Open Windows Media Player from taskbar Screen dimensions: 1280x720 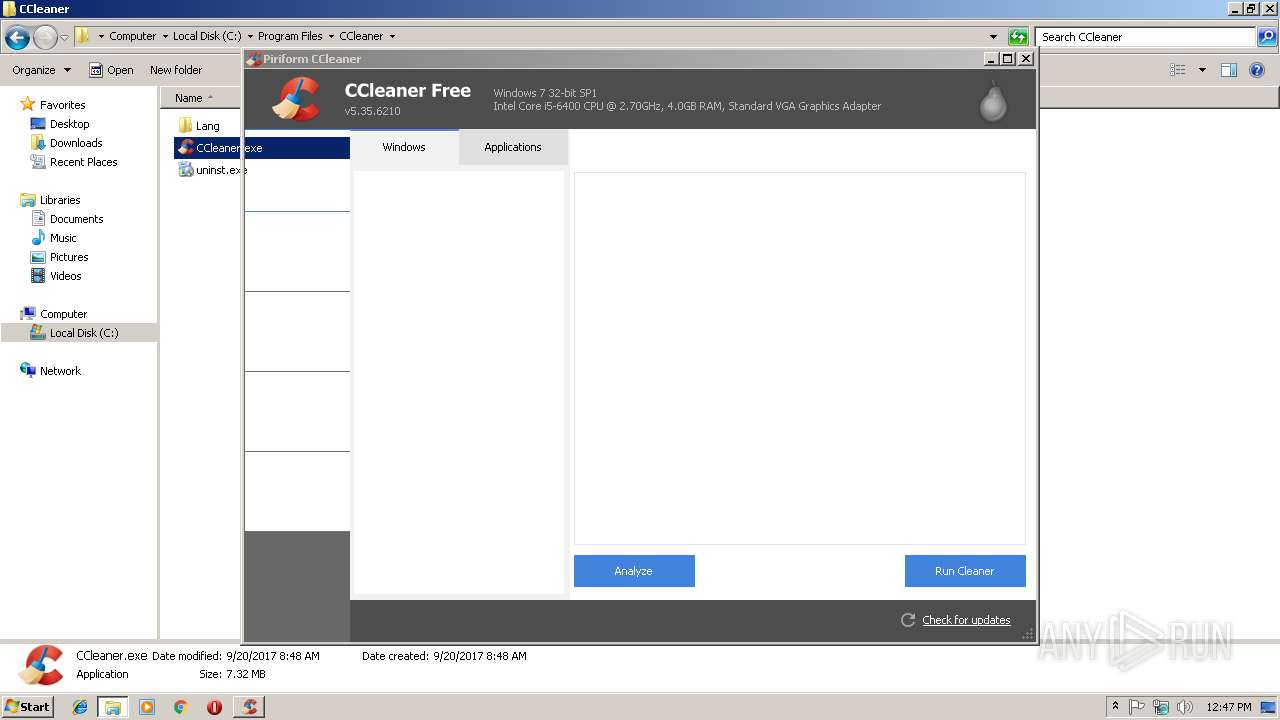click(x=147, y=707)
